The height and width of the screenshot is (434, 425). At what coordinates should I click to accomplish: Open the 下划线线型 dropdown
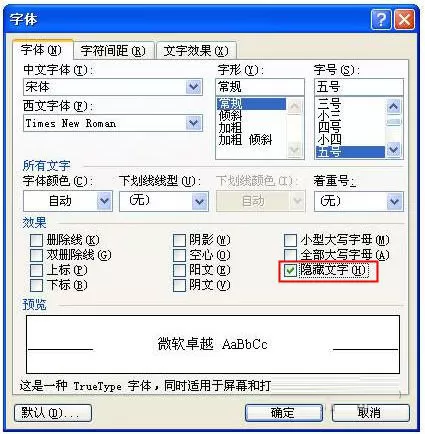pyautogui.click(x=200, y=201)
